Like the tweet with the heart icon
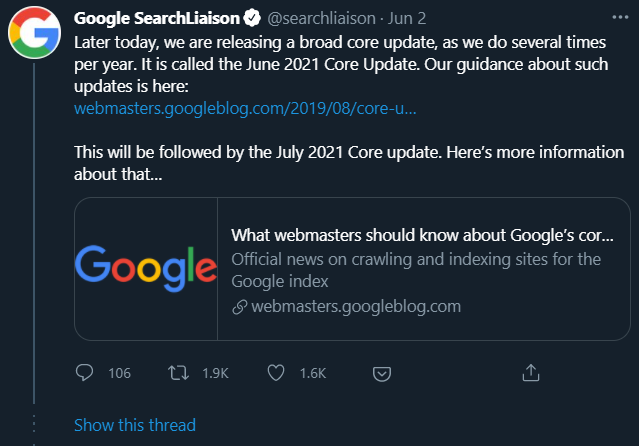This screenshot has height=446, width=639. coord(277,373)
